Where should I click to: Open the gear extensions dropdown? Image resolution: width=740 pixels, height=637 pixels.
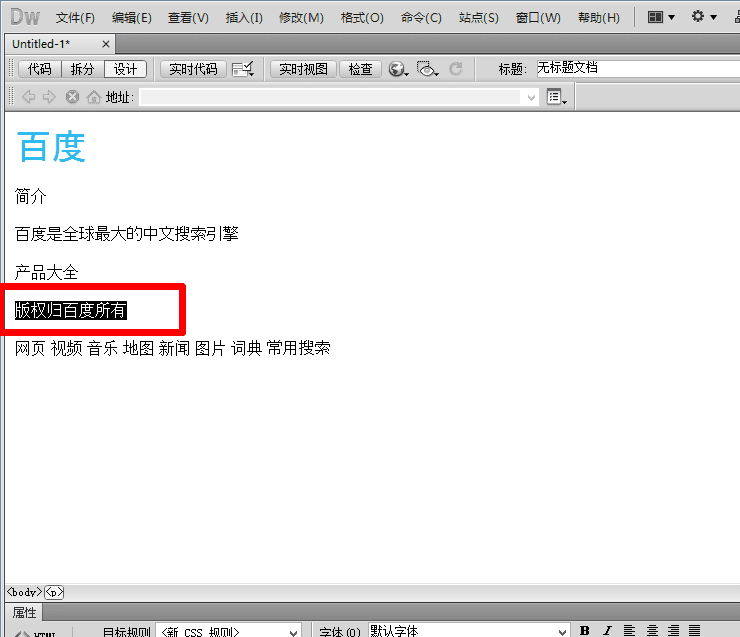coord(704,17)
